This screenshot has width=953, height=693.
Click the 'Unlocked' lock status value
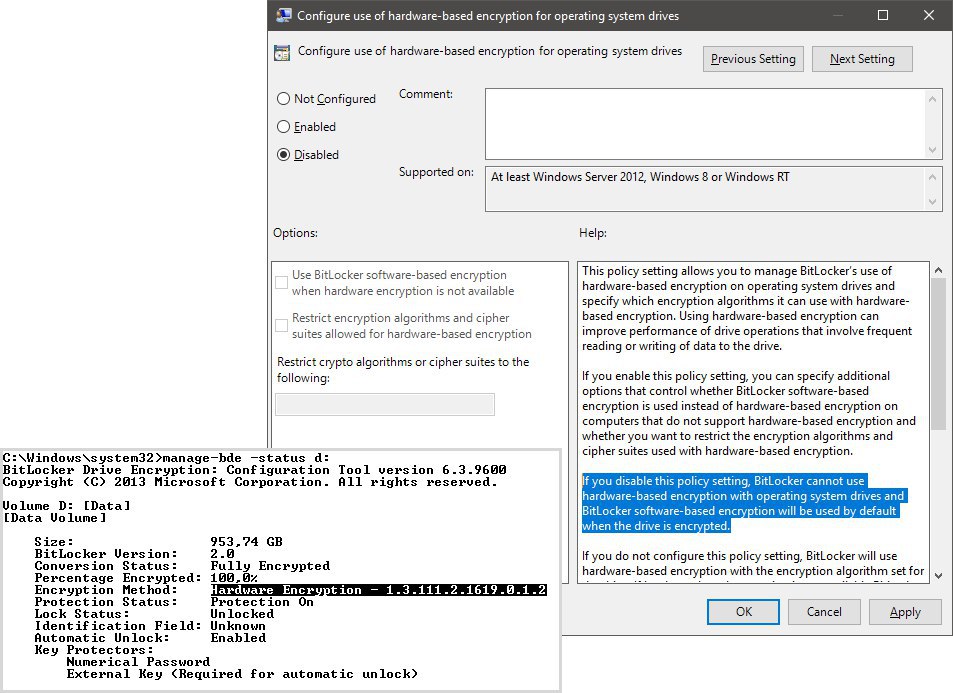[242, 614]
